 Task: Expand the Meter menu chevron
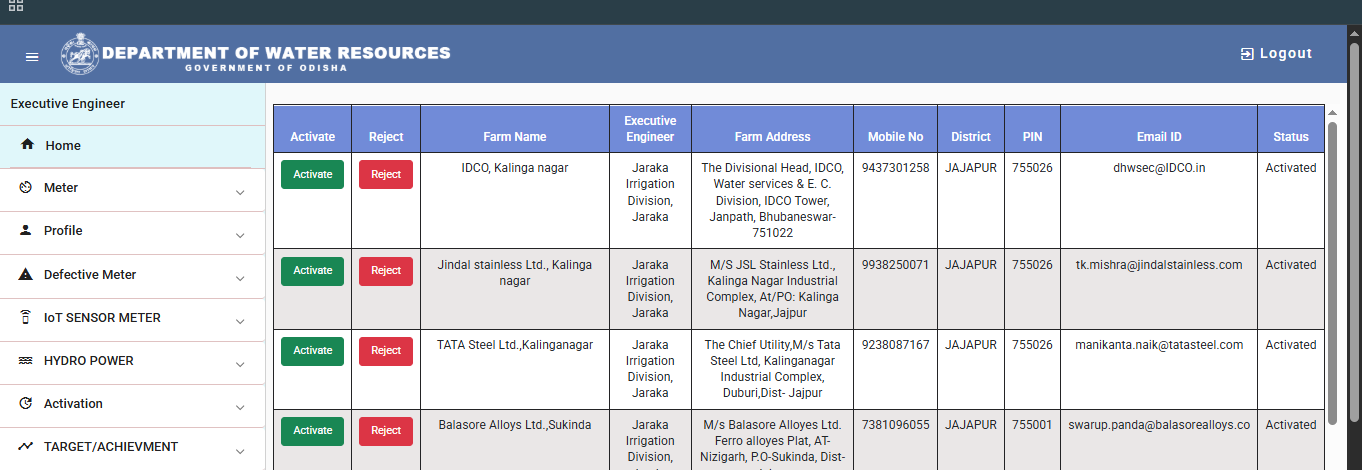tap(240, 193)
